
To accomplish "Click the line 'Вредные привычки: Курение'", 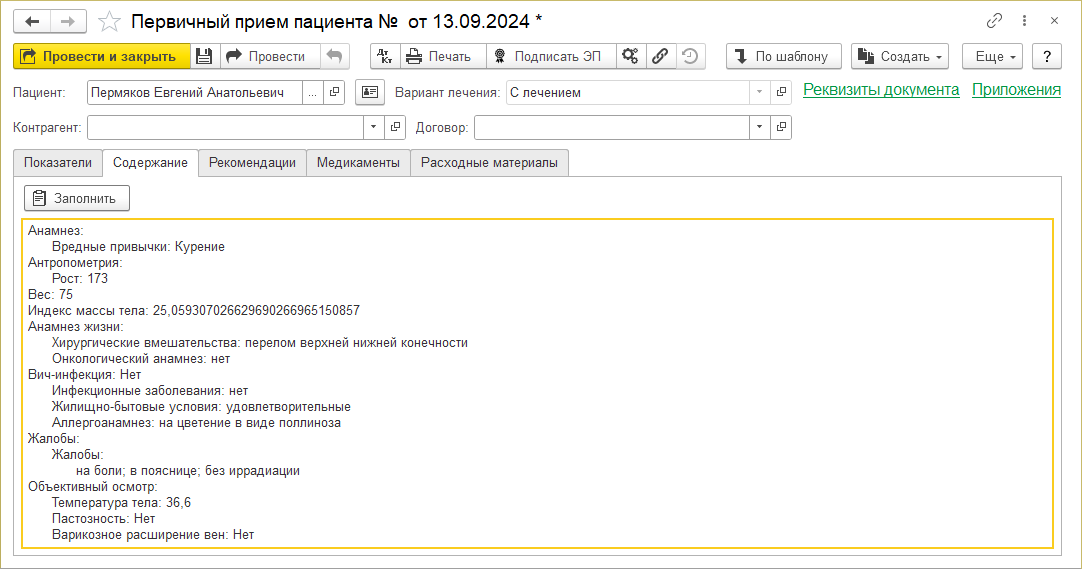I will 138,247.
